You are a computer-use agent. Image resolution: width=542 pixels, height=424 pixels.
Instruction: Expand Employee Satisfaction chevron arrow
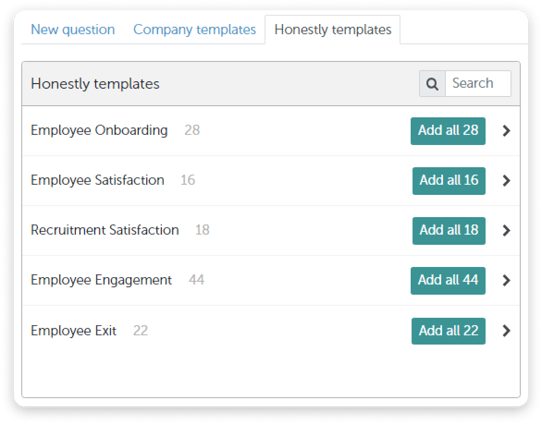click(506, 180)
